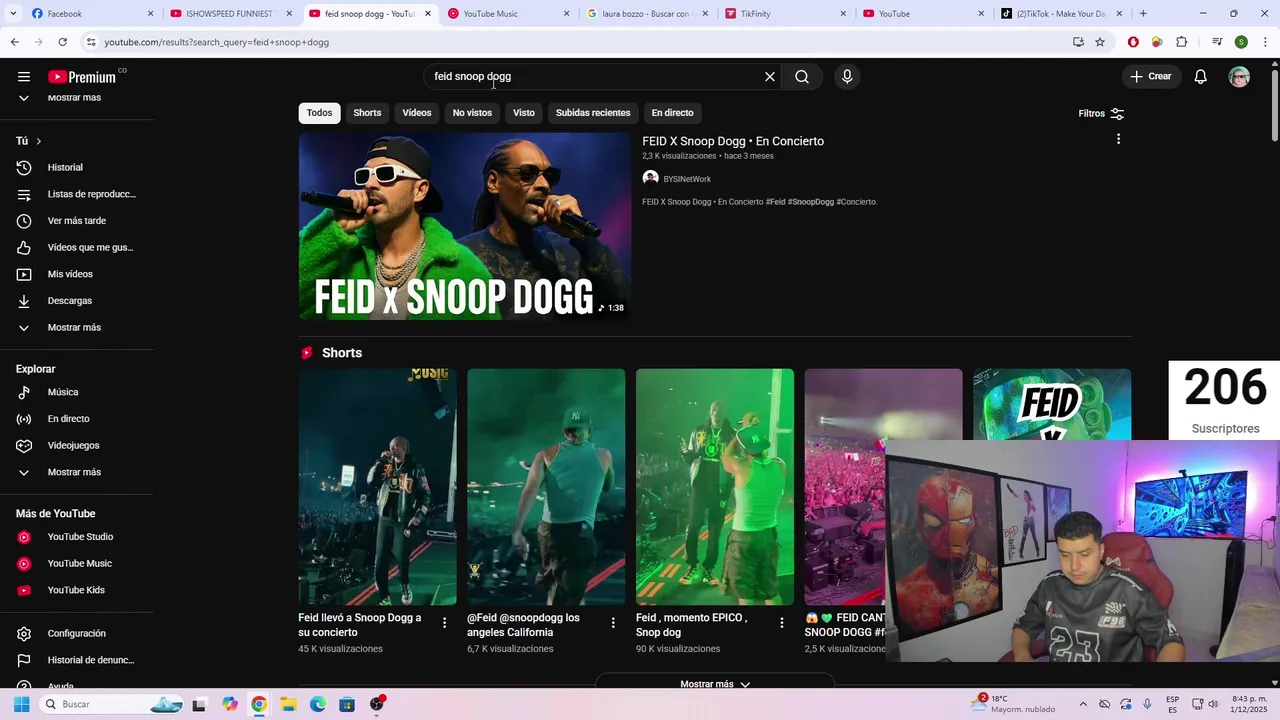
Task: Click the #SnoopDogg hashtag
Action: [x=811, y=202]
